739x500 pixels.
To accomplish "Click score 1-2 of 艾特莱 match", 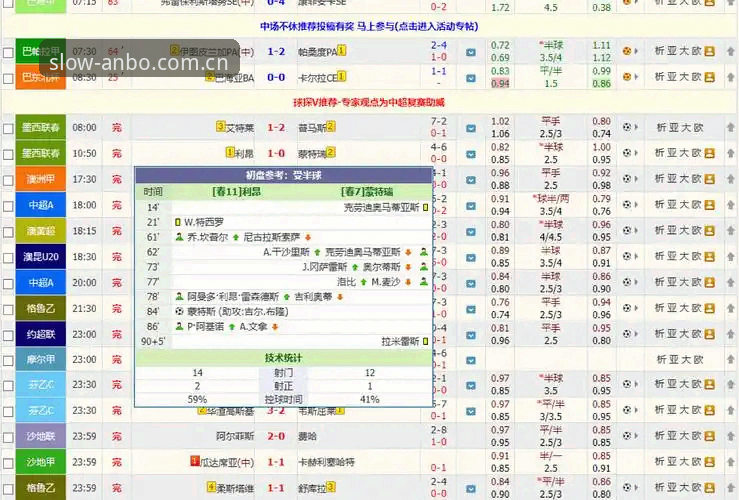I will (276, 128).
